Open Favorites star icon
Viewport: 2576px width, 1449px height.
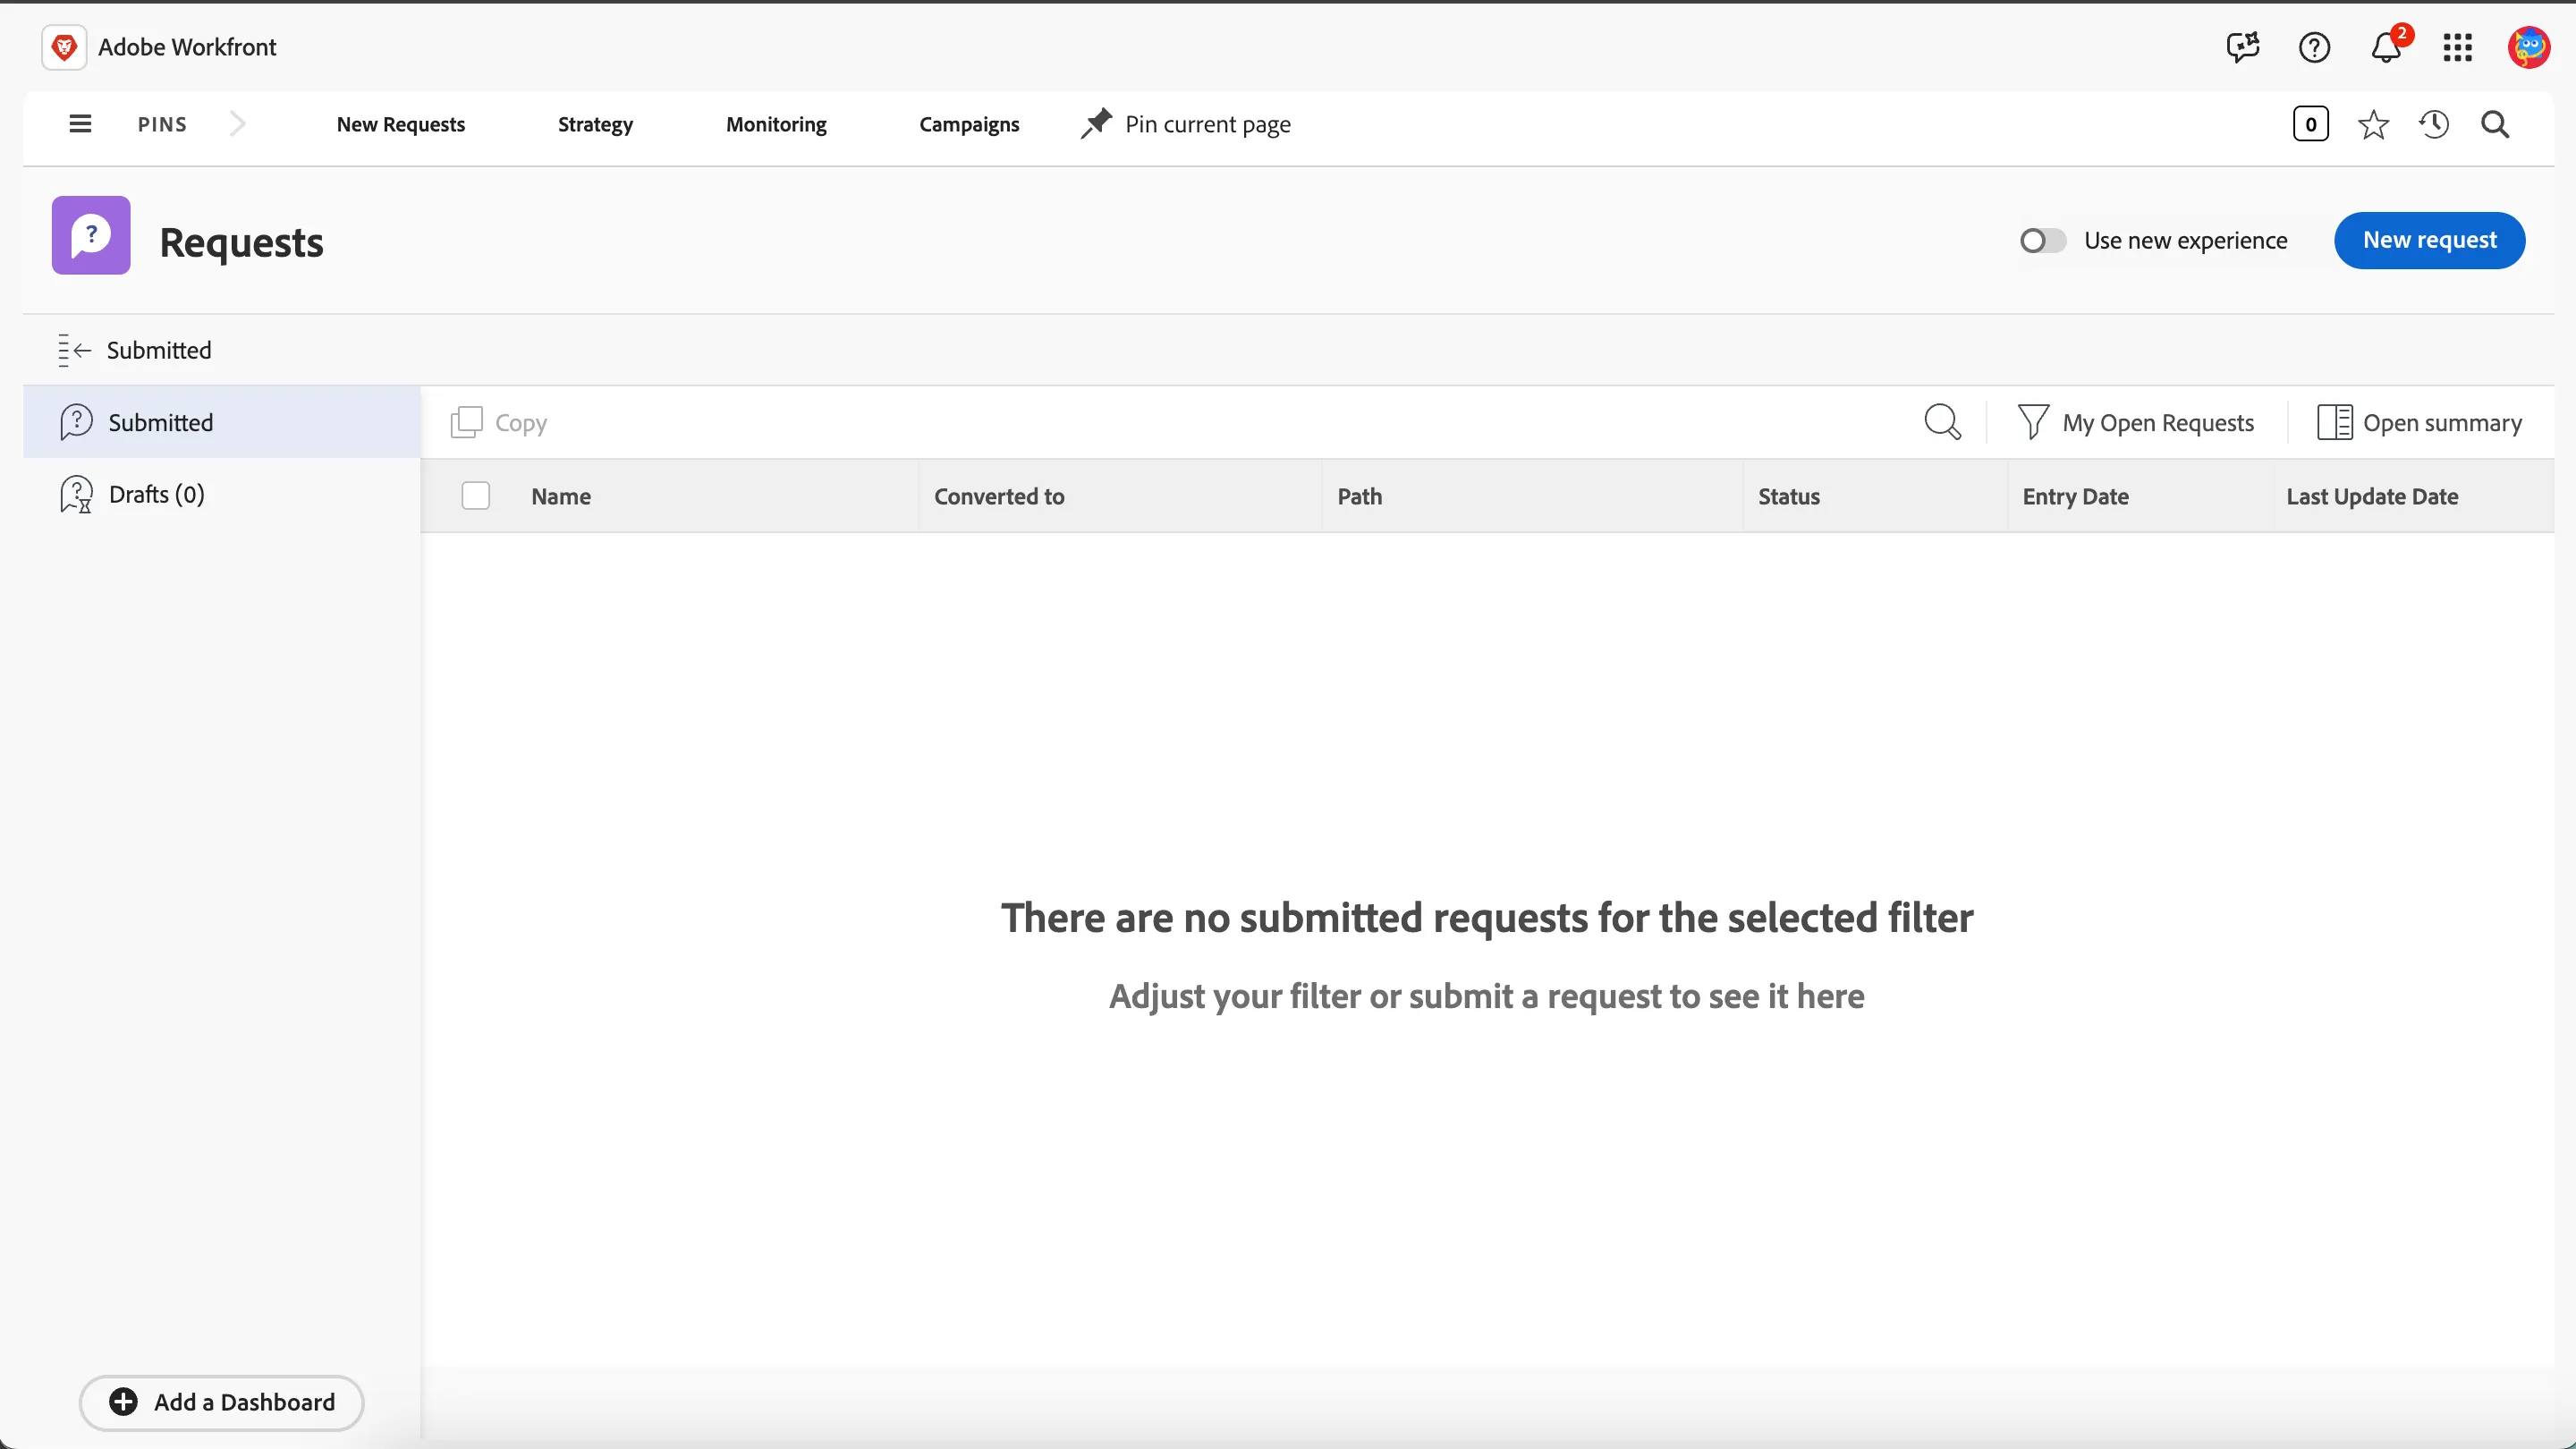click(2373, 124)
